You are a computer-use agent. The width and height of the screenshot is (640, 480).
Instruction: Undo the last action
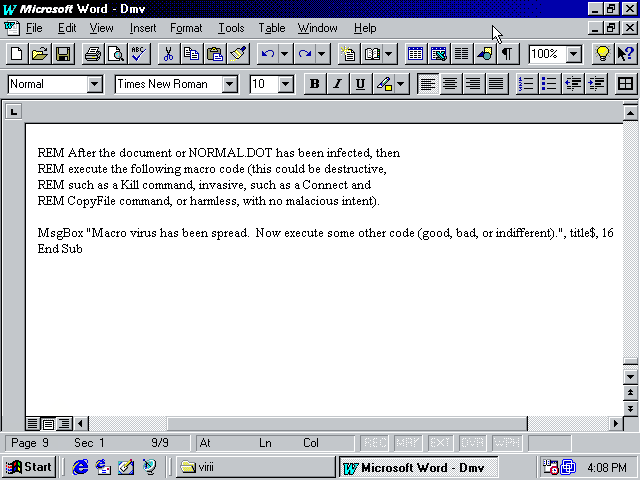tap(268, 54)
